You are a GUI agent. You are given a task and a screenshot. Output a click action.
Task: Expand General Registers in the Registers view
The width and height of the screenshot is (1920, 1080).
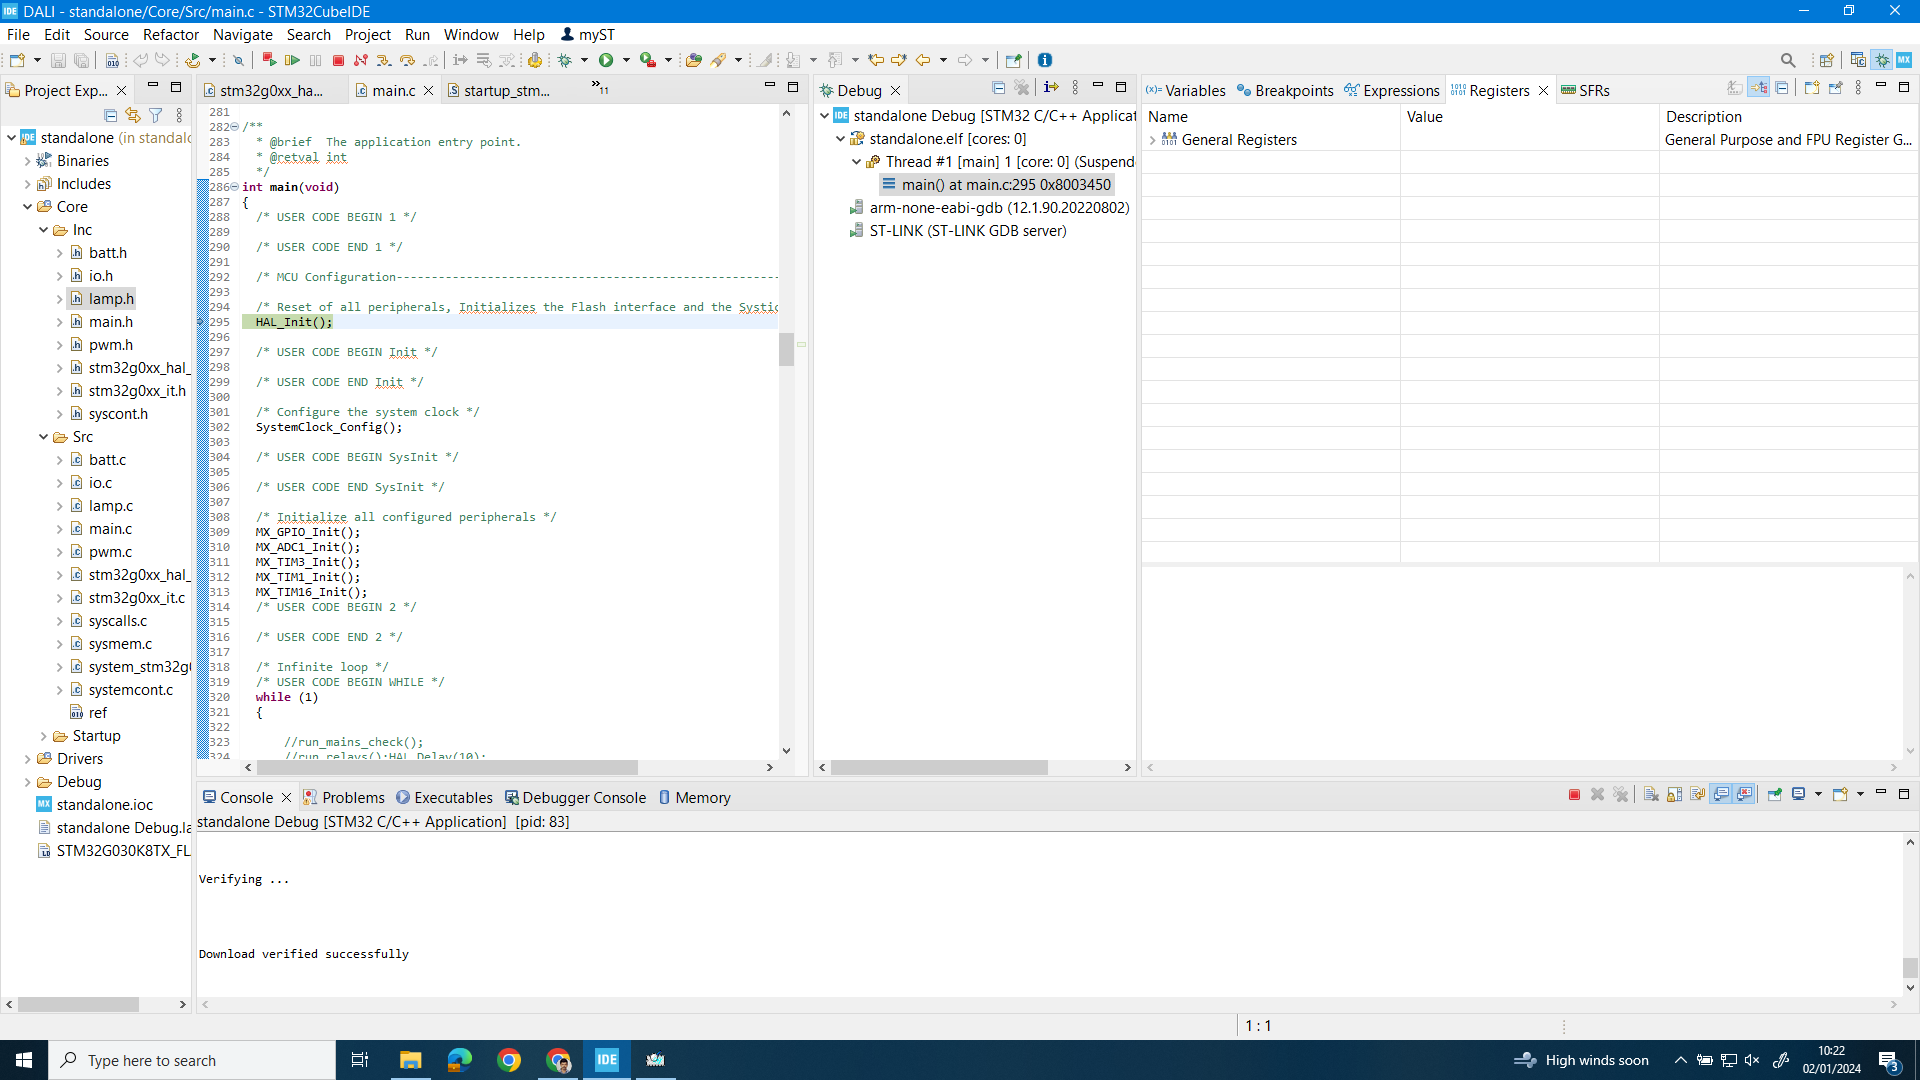1152,140
